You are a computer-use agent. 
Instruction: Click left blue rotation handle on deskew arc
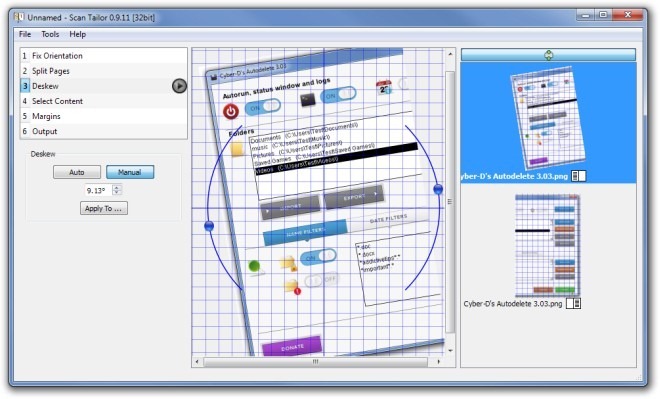pyautogui.click(x=209, y=226)
